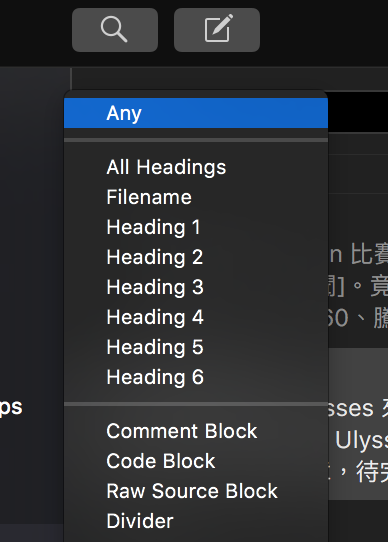The height and width of the screenshot is (542, 388).
Task: Select the Raw Source Block option
Action: 196,491
